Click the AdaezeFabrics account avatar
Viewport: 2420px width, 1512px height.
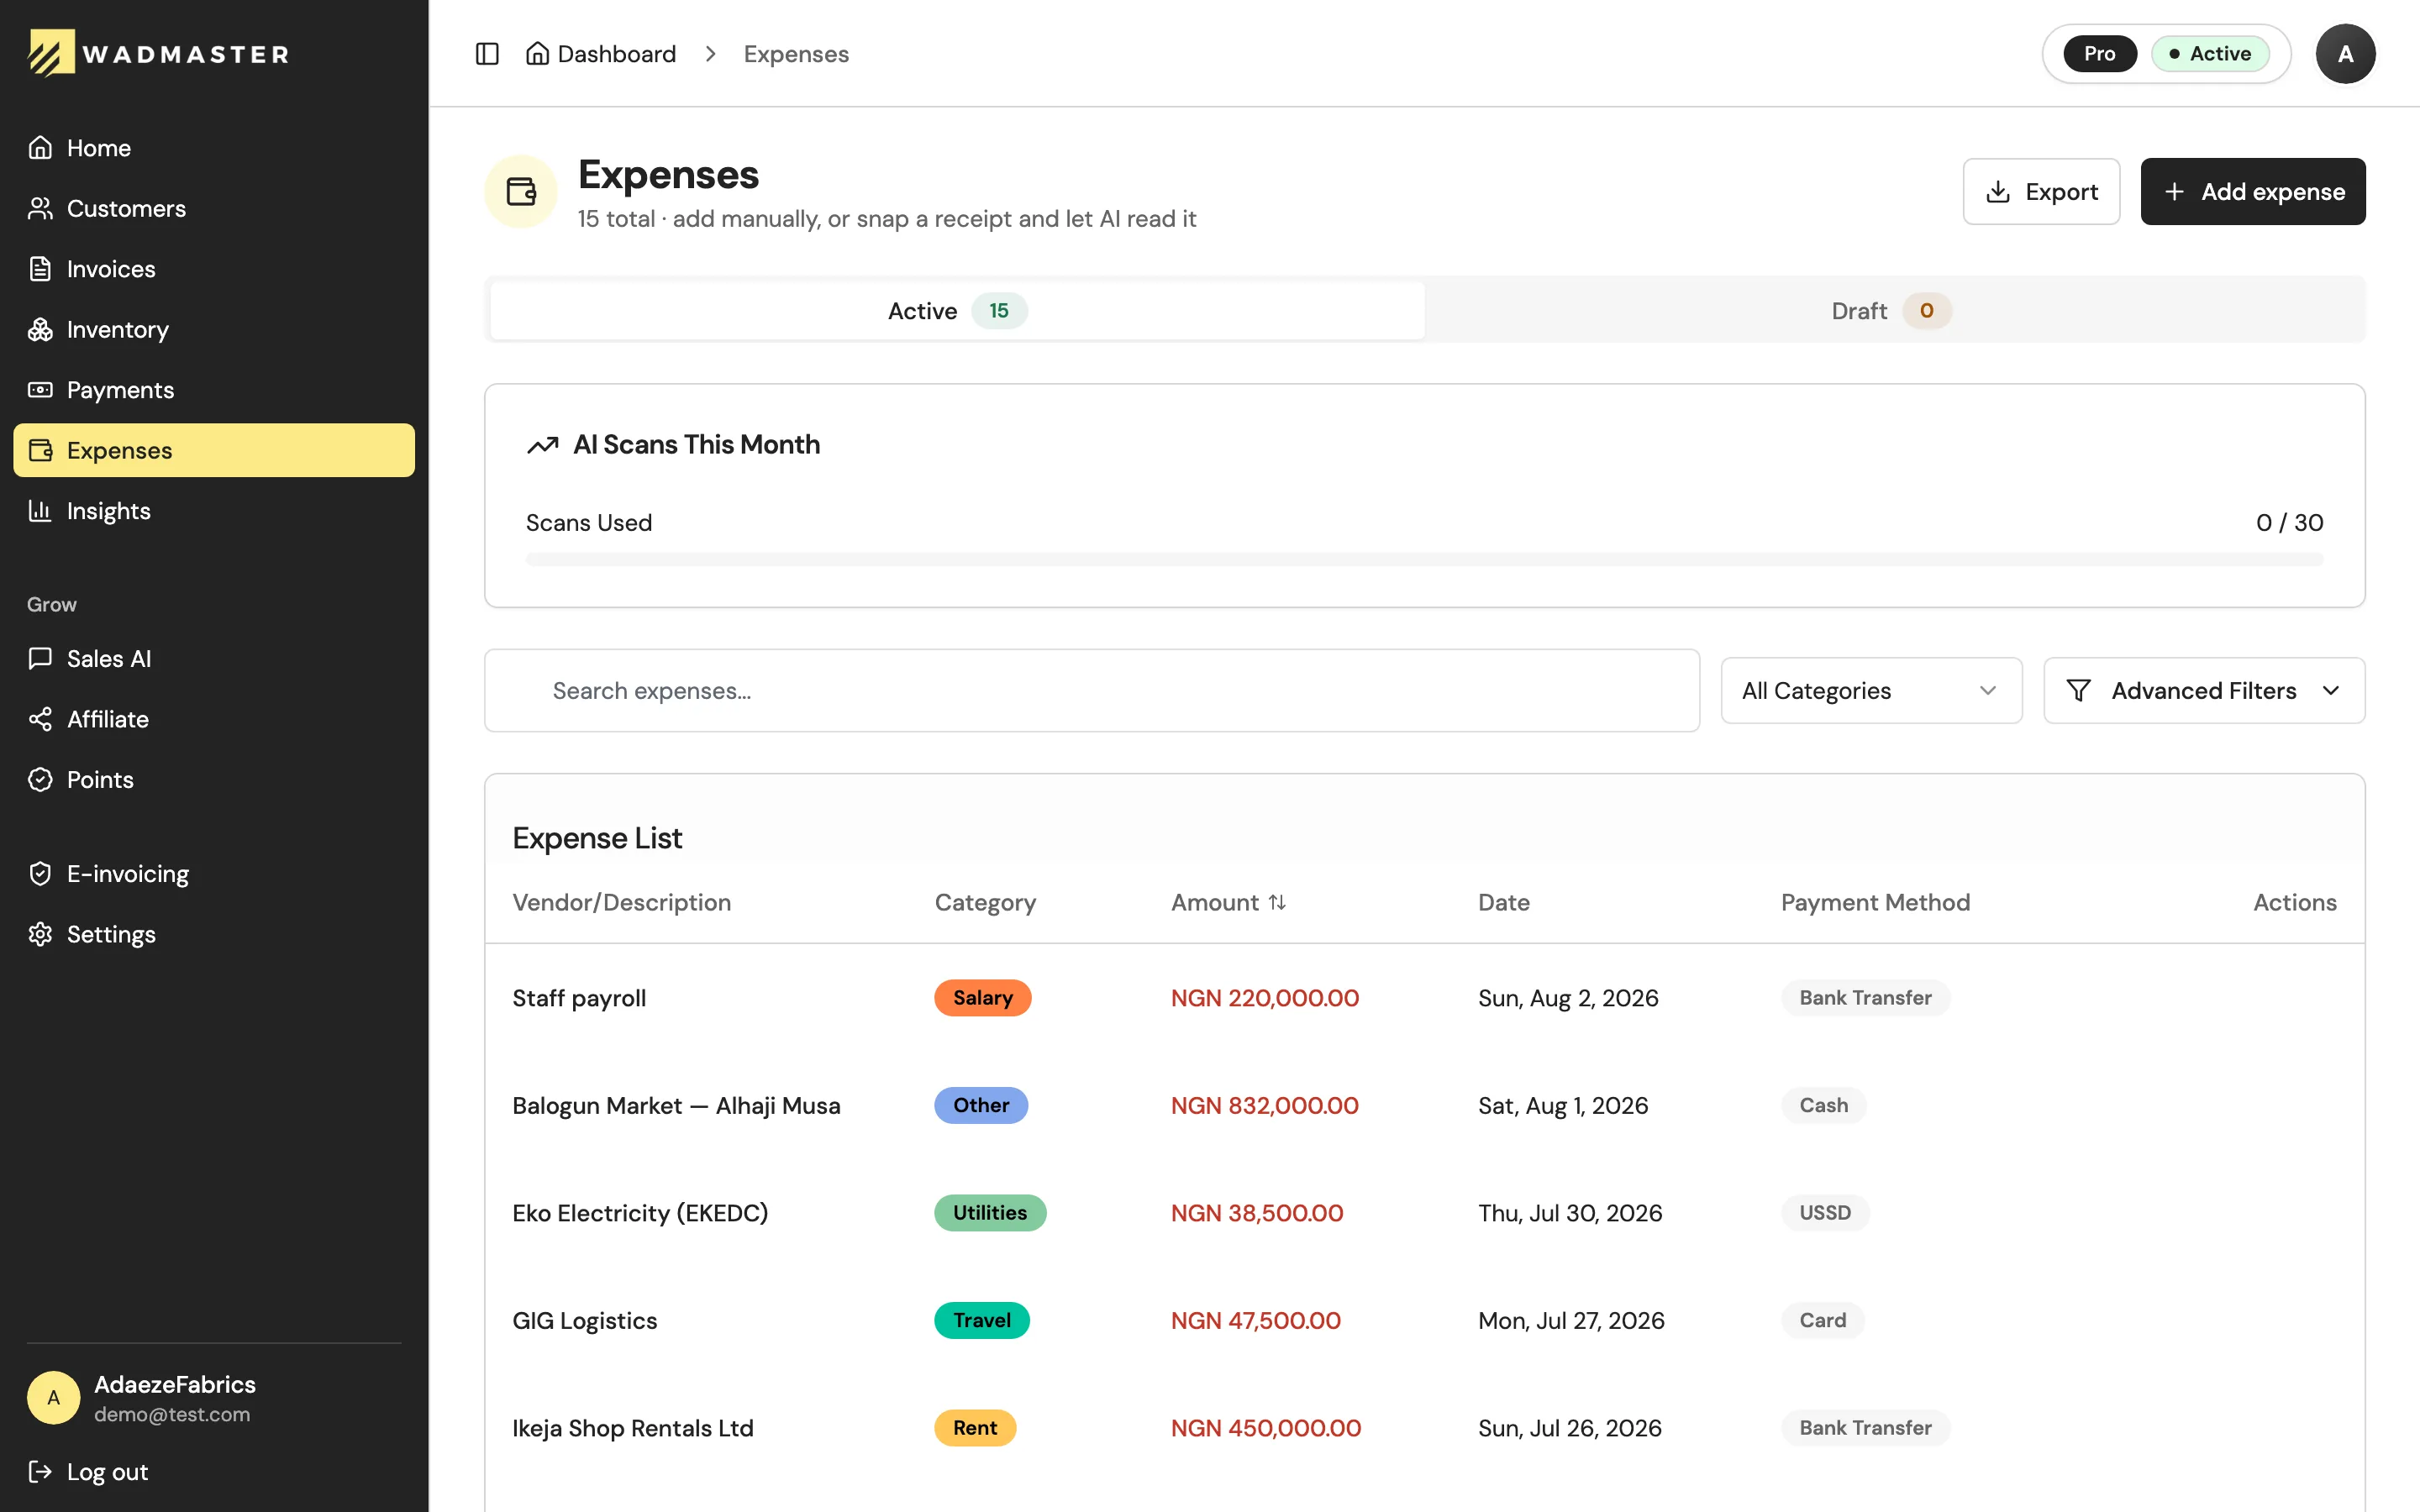[x=53, y=1397]
